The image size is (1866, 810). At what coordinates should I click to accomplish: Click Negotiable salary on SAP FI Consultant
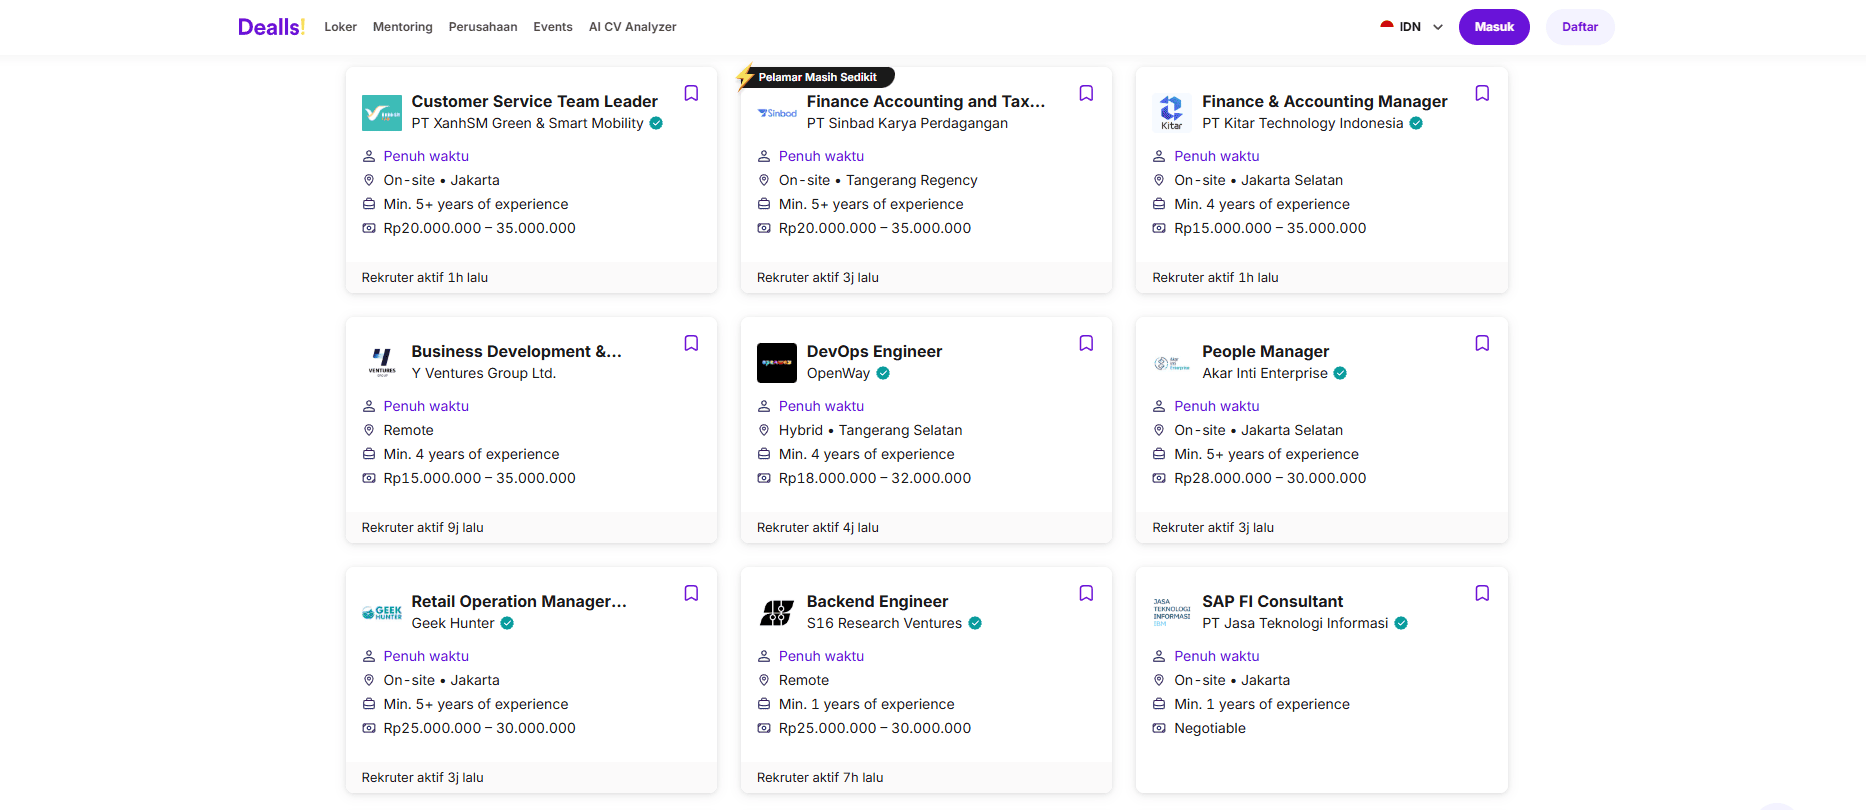(x=1210, y=728)
